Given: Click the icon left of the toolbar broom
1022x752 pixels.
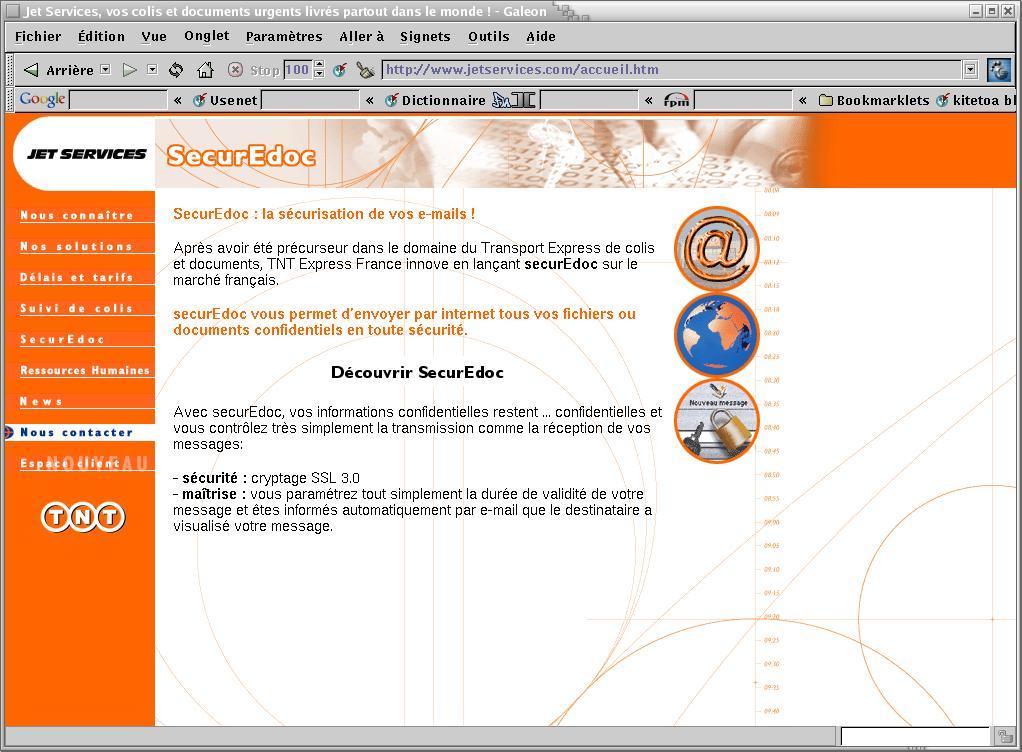Looking at the screenshot, I should (340, 70).
